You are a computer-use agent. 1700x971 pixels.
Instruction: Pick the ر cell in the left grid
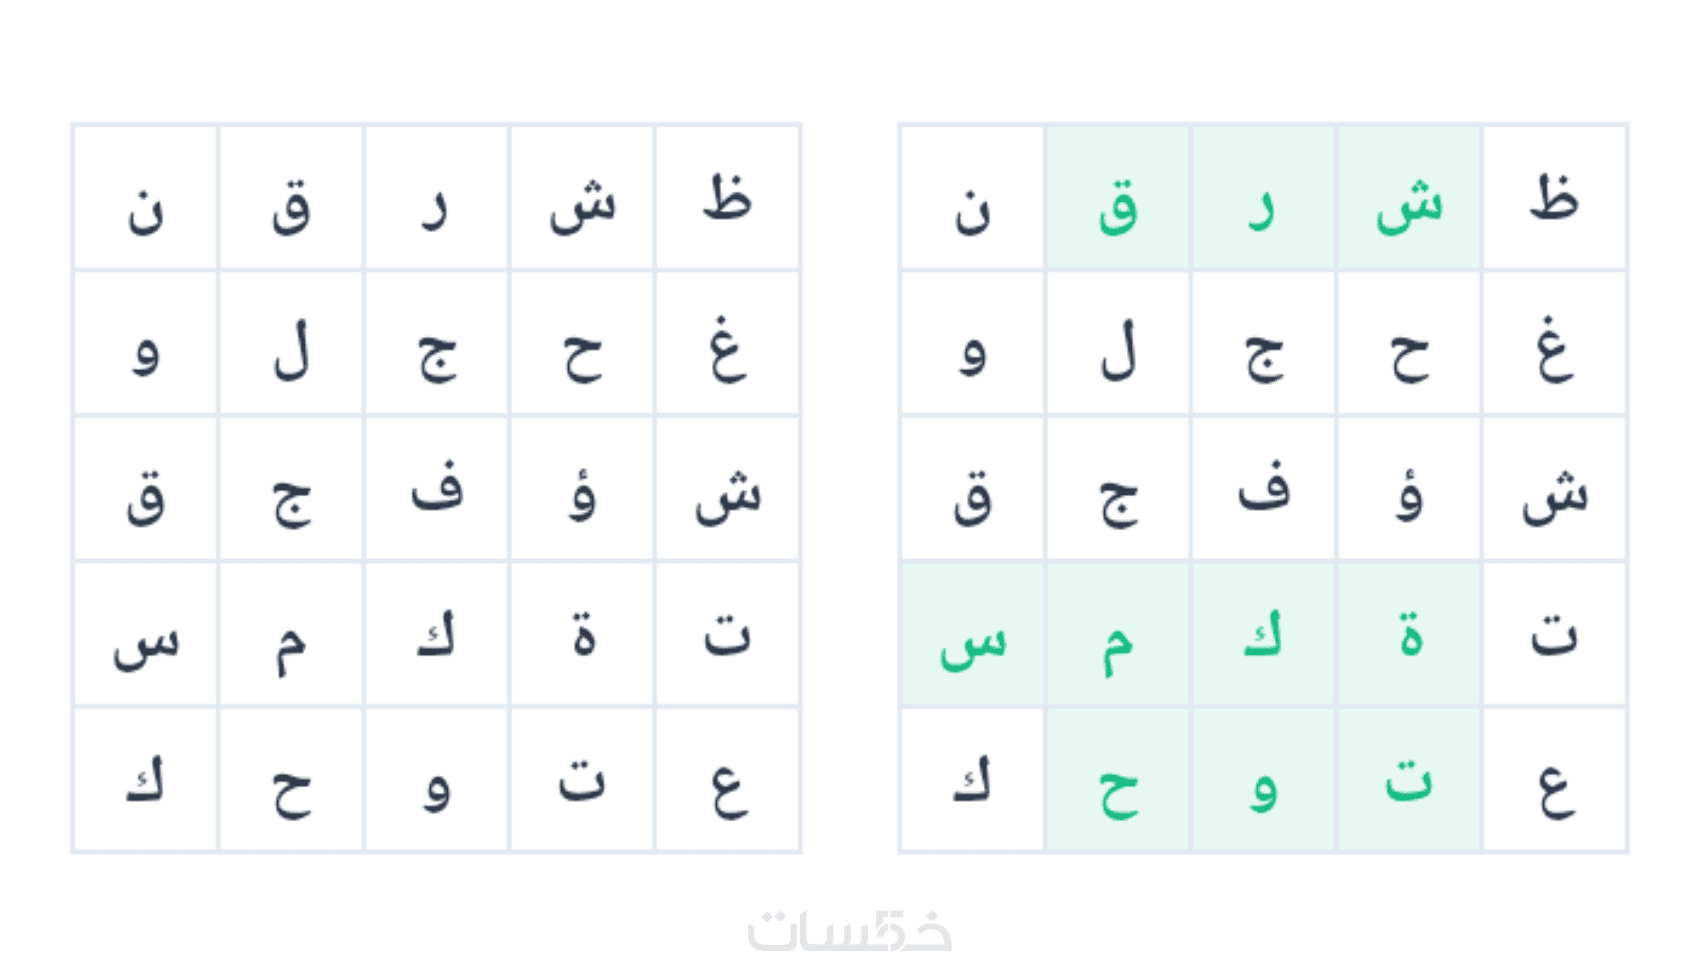point(436,198)
